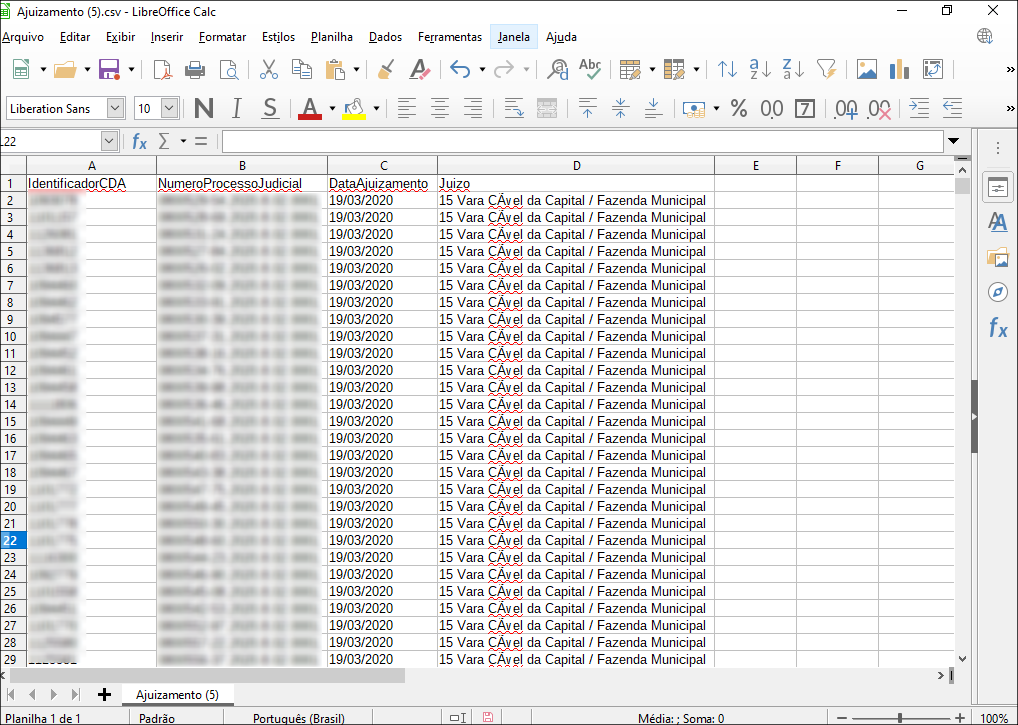Click the Clone formatting paintbrush icon
This screenshot has height=725, width=1018.
386,70
